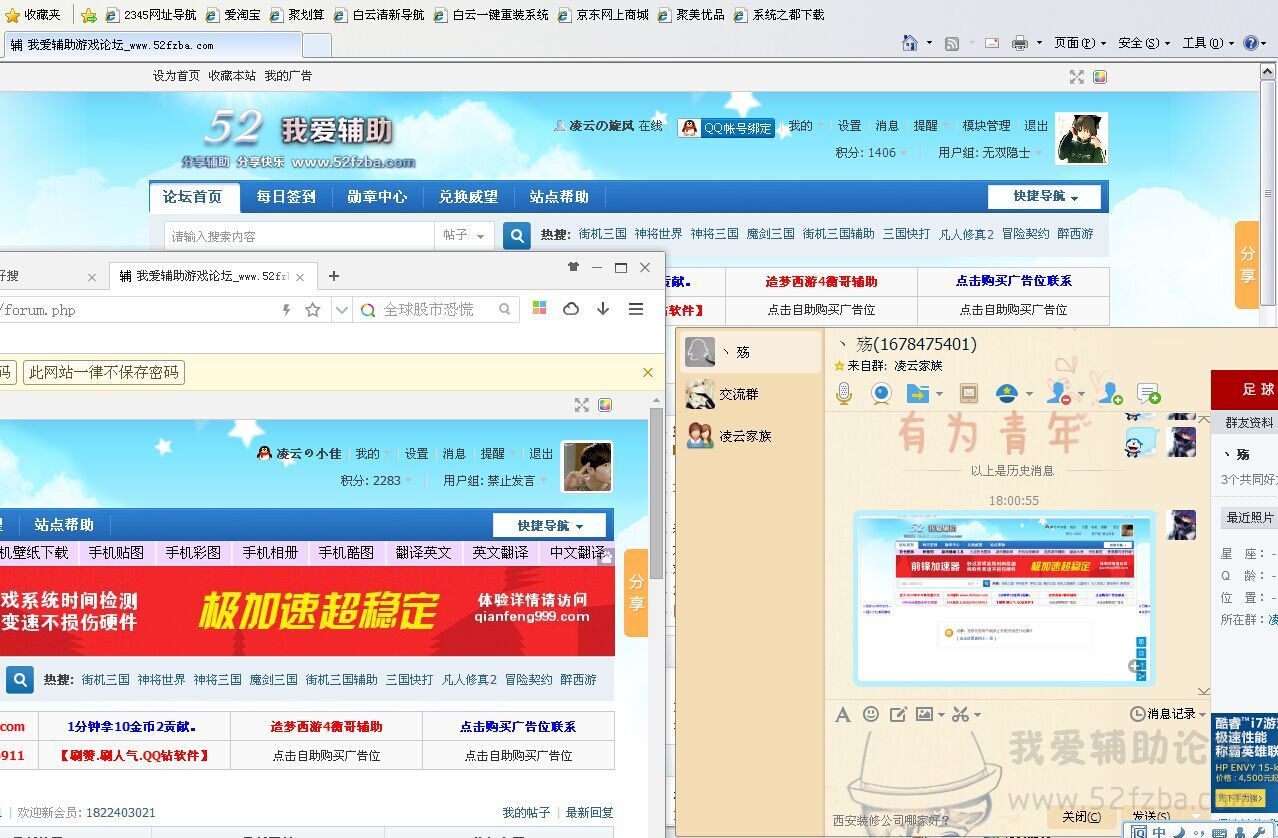Start a video call with webcam icon
This screenshot has width=1278, height=838.
pyautogui.click(x=881, y=394)
